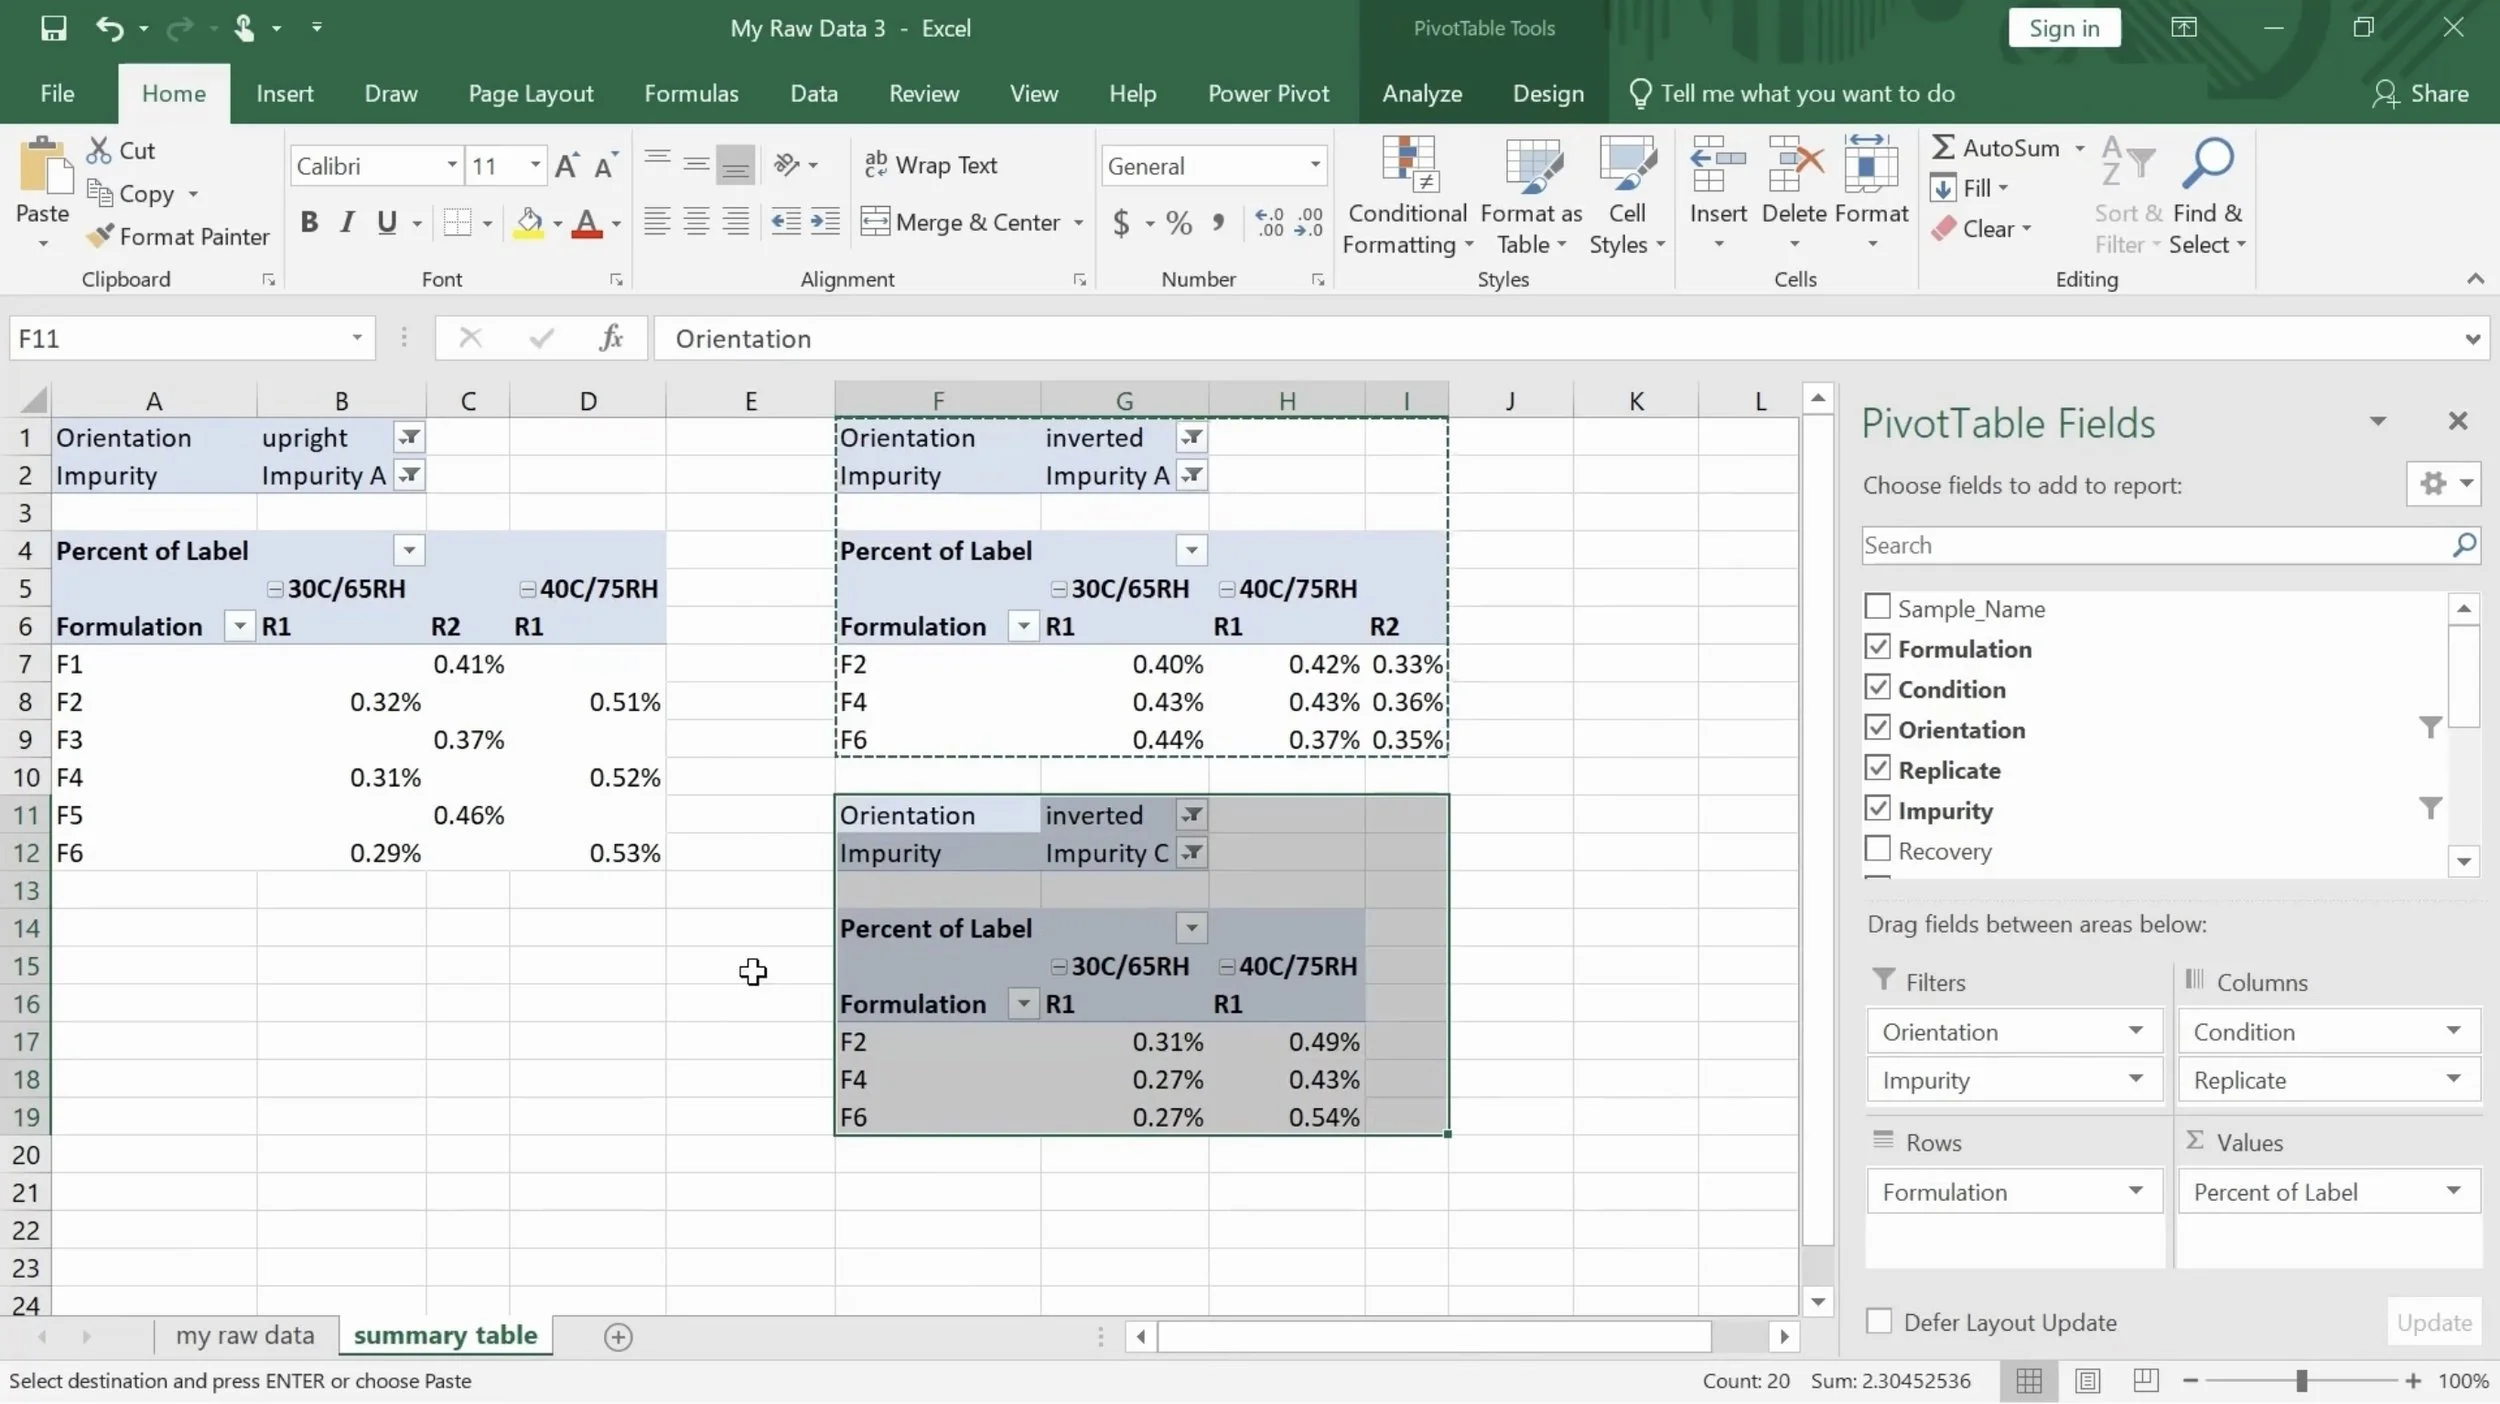
Task: Expand the General number format dropdown
Action: pos(1314,166)
